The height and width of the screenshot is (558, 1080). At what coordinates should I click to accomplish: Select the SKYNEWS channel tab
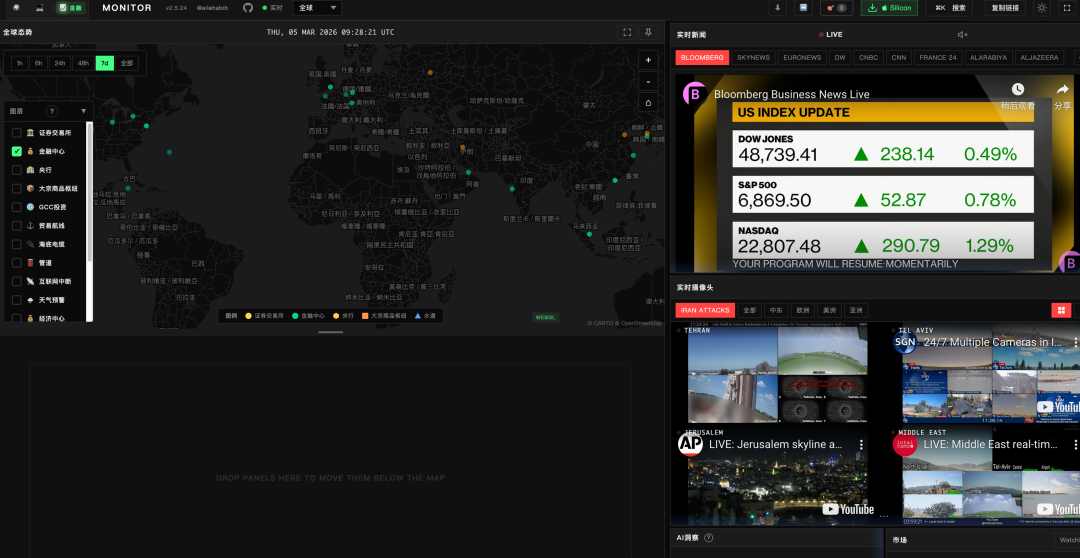(753, 57)
